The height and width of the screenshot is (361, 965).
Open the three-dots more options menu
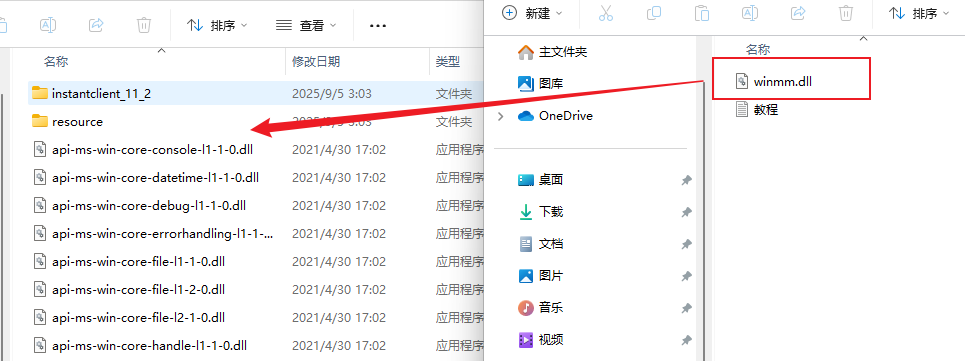pyautogui.click(x=377, y=25)
